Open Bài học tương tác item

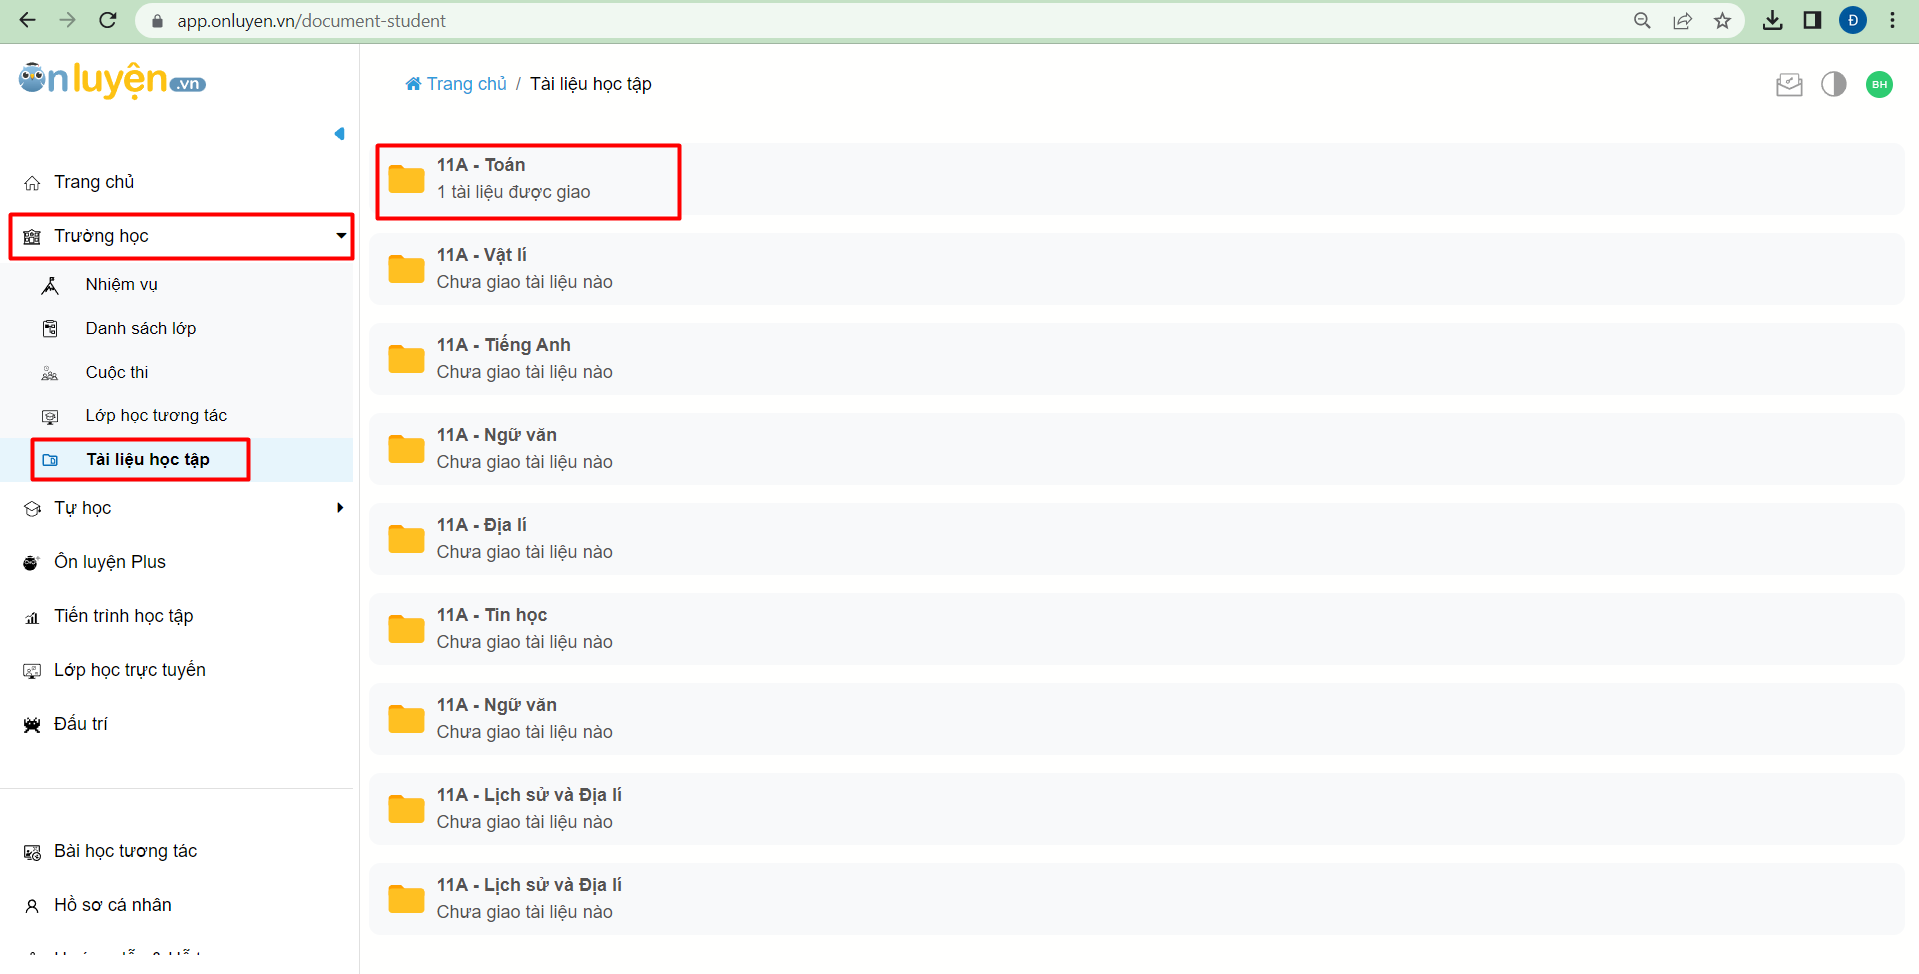coord(126,851)
